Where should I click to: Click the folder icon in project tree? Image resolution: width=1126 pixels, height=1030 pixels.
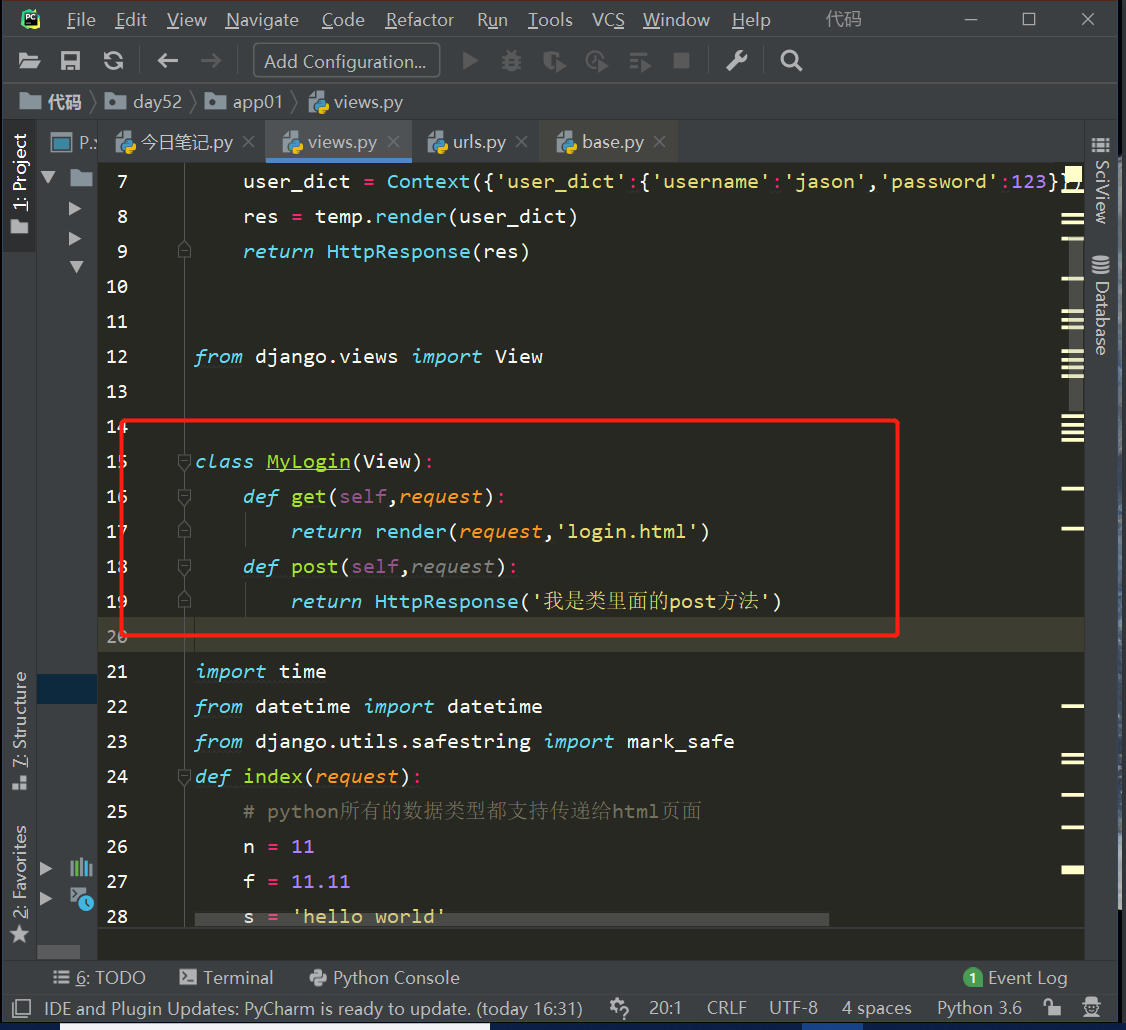[81, 177]
